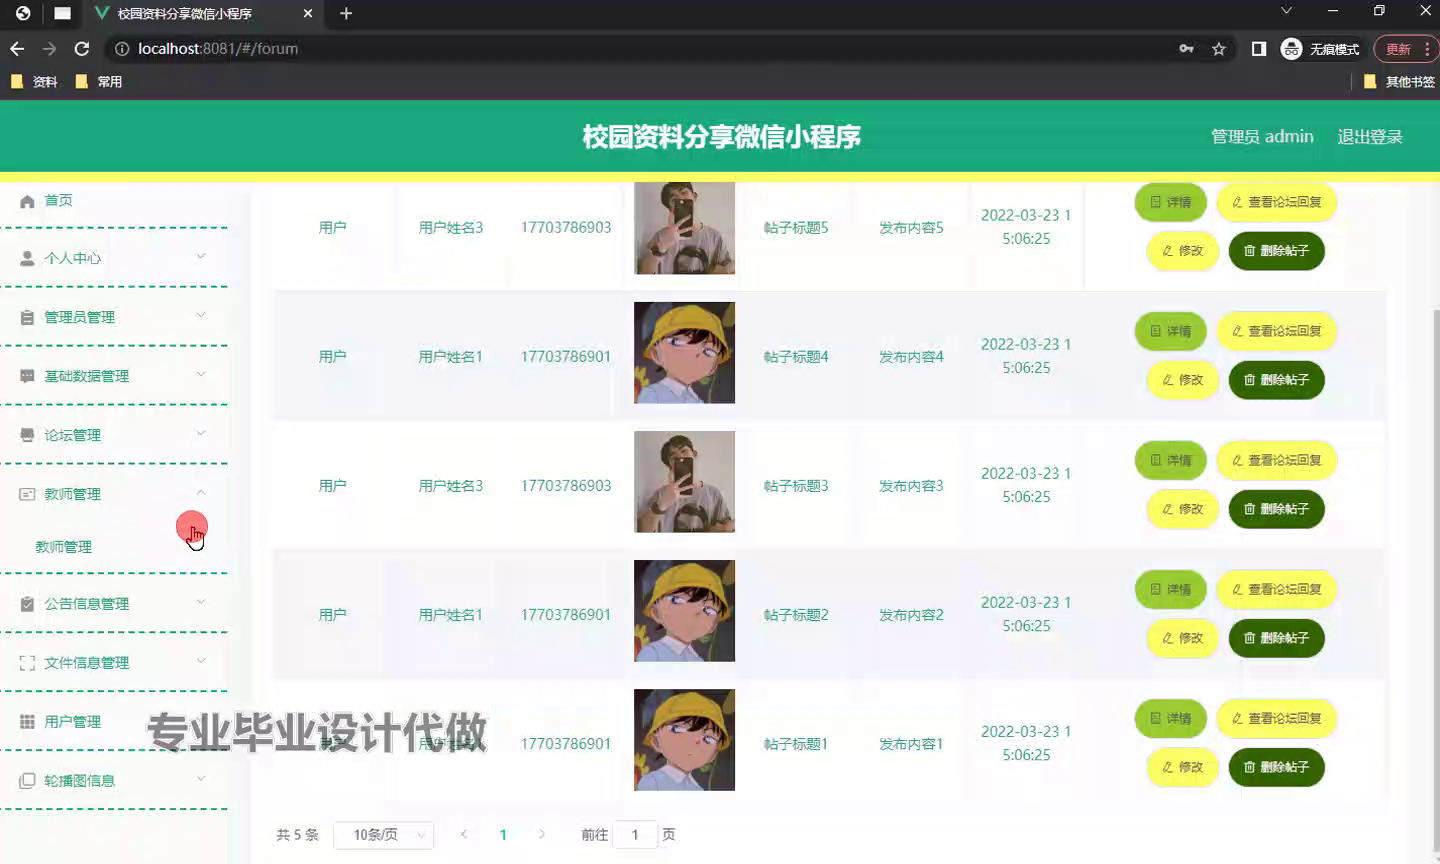Screen dimensions: 1440x864
Task: Click the 帖子标题5 cell
Action: point(796,228)
